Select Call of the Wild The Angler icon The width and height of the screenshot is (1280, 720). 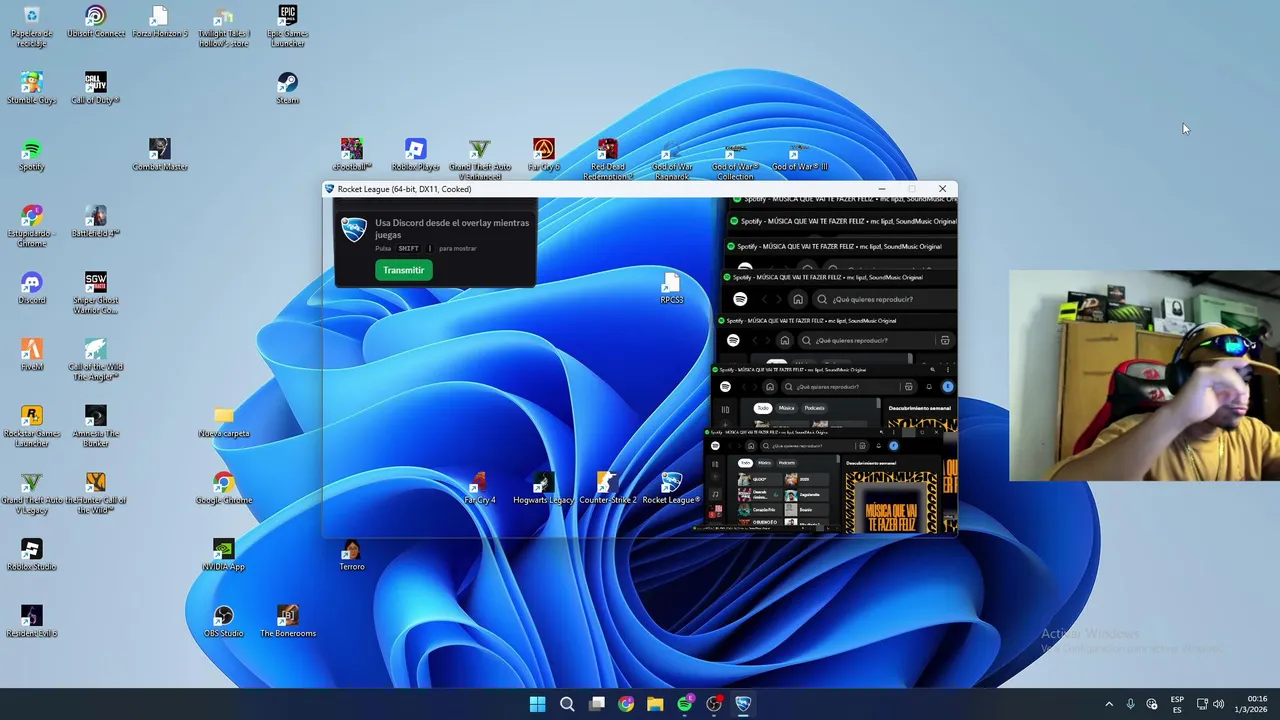(95, 358)
